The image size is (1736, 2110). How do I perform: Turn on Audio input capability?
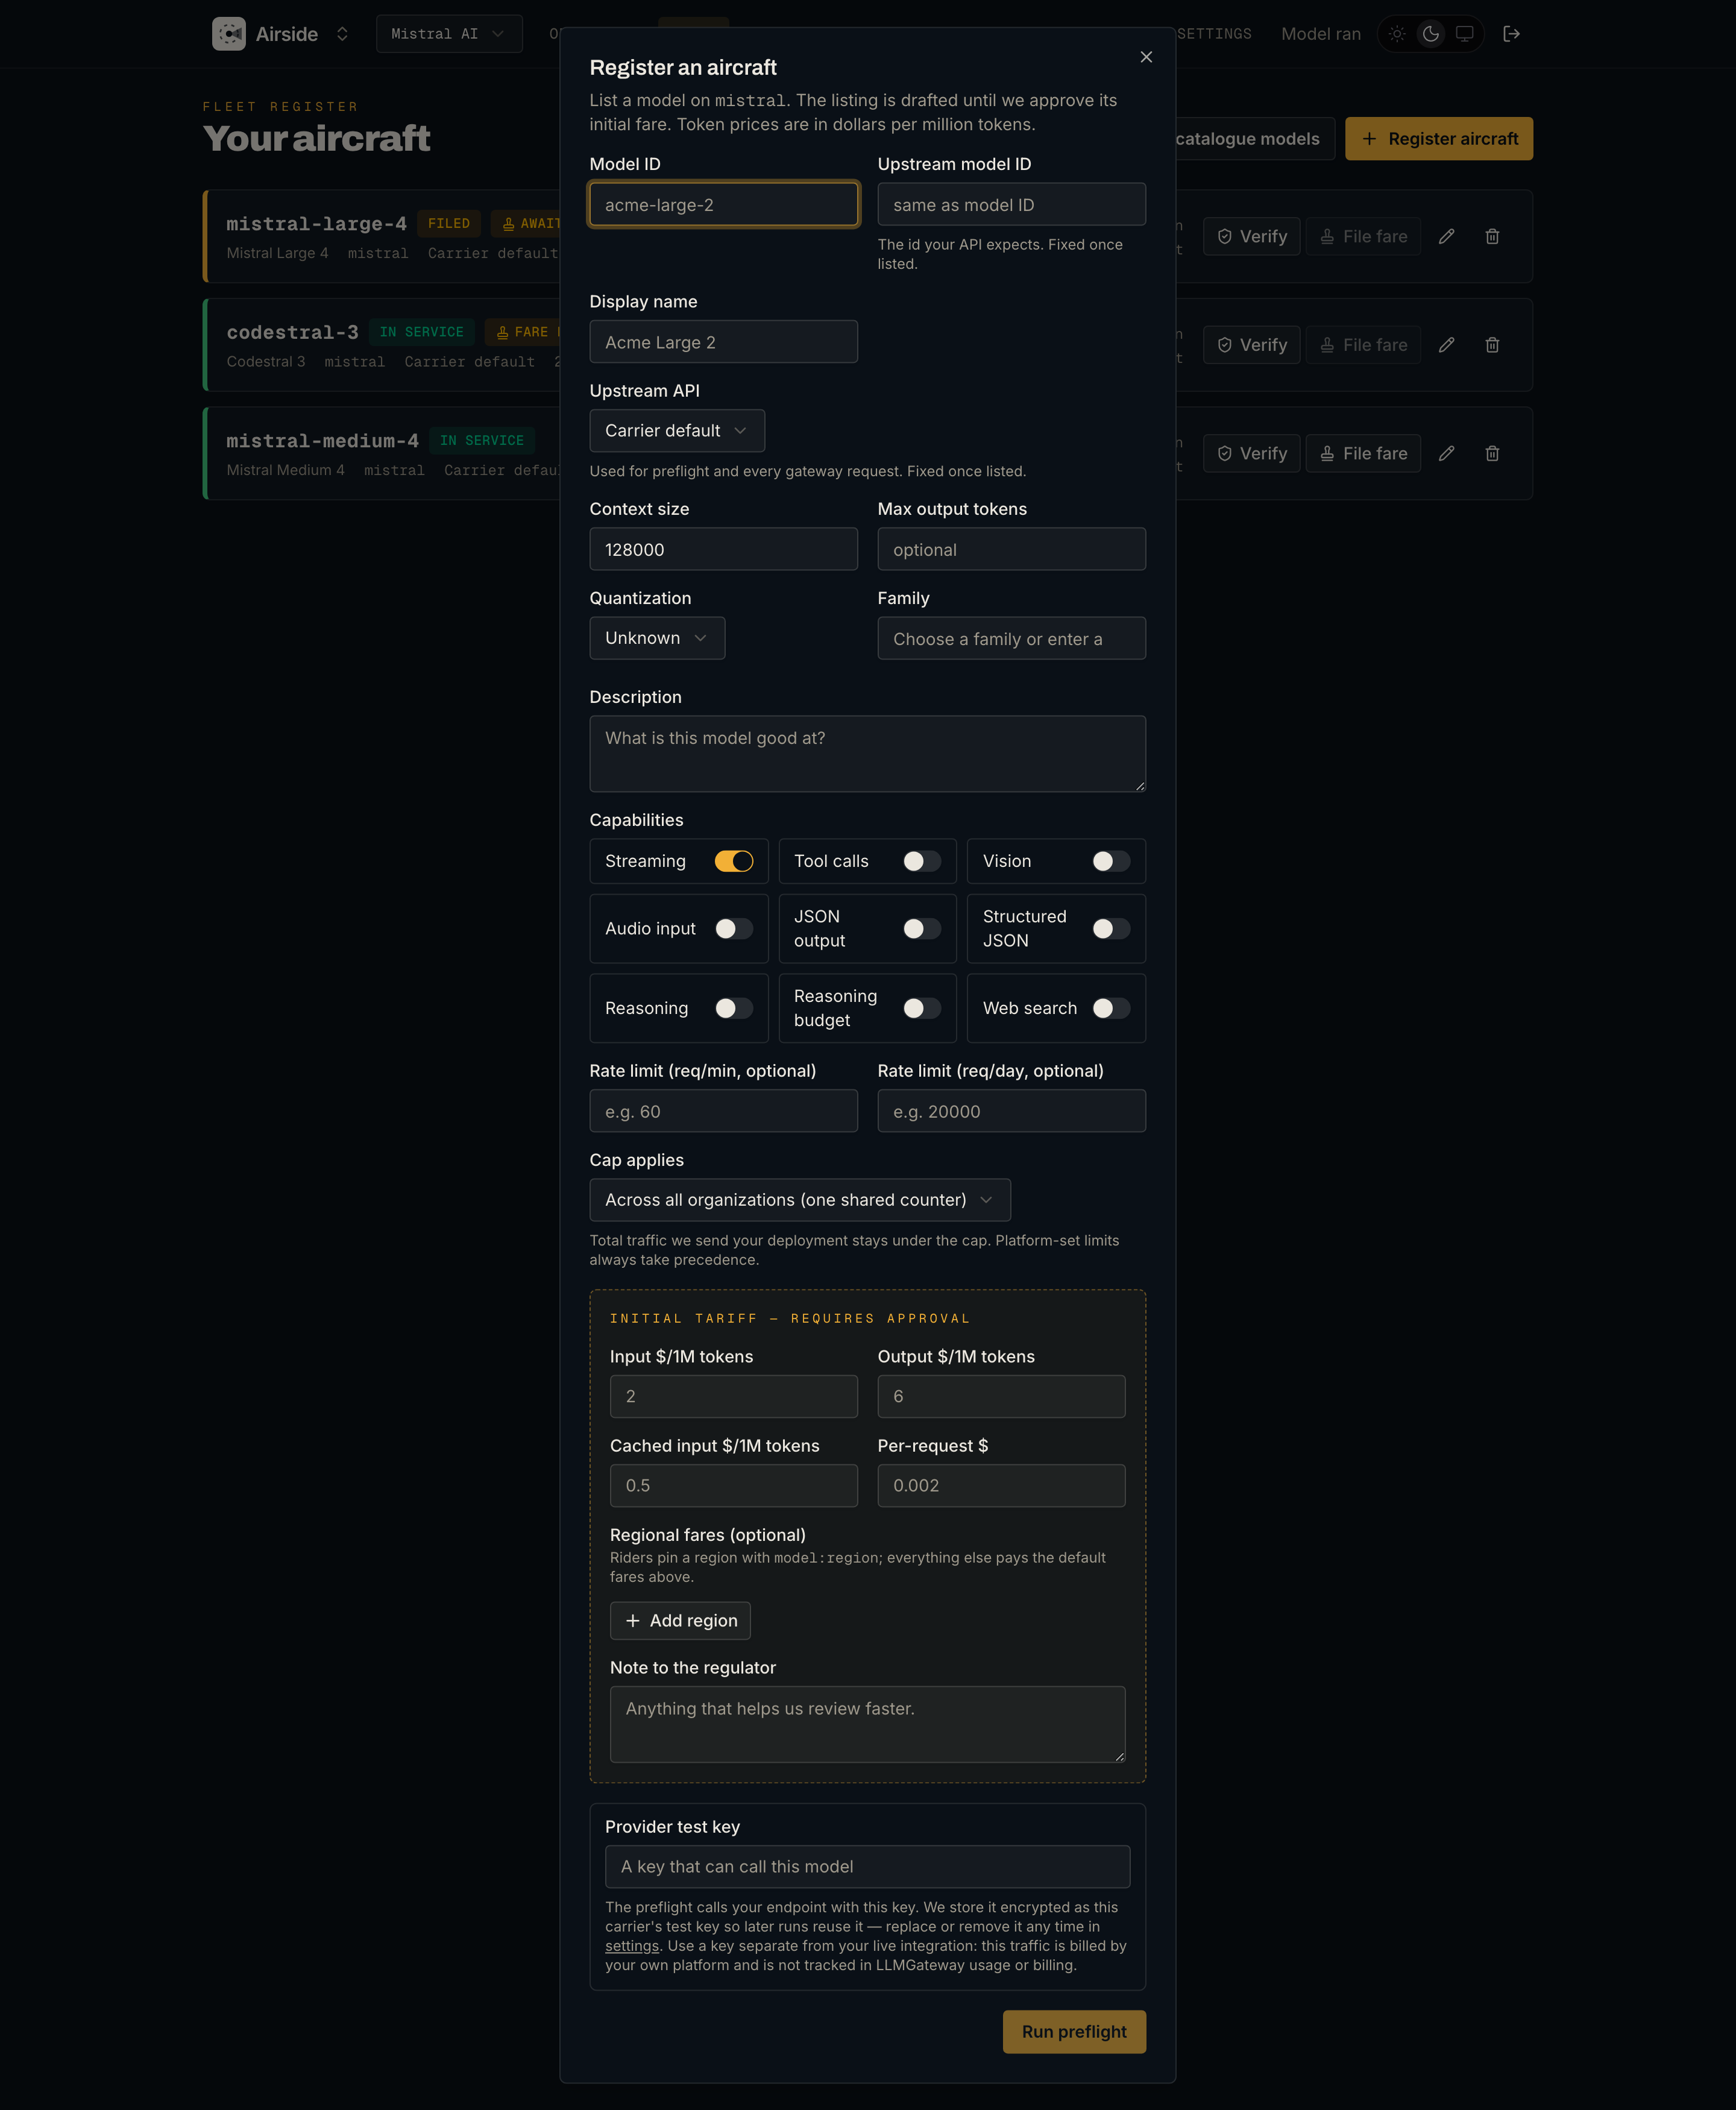(x=734, y=929)
